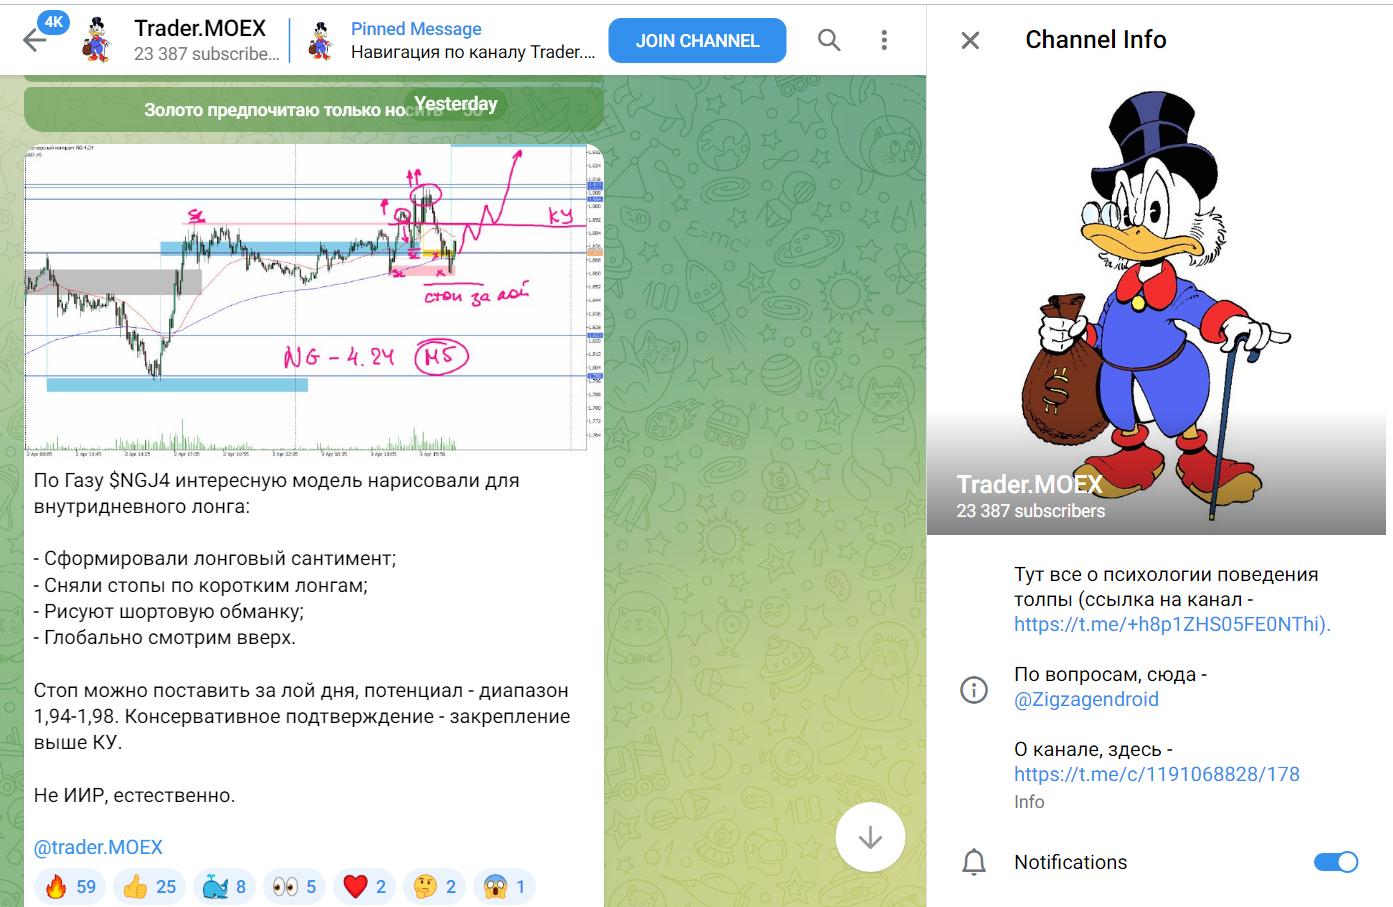1393x907 pixels.
Task: Add the whale reaction with 8
Action: click(225, 887)
